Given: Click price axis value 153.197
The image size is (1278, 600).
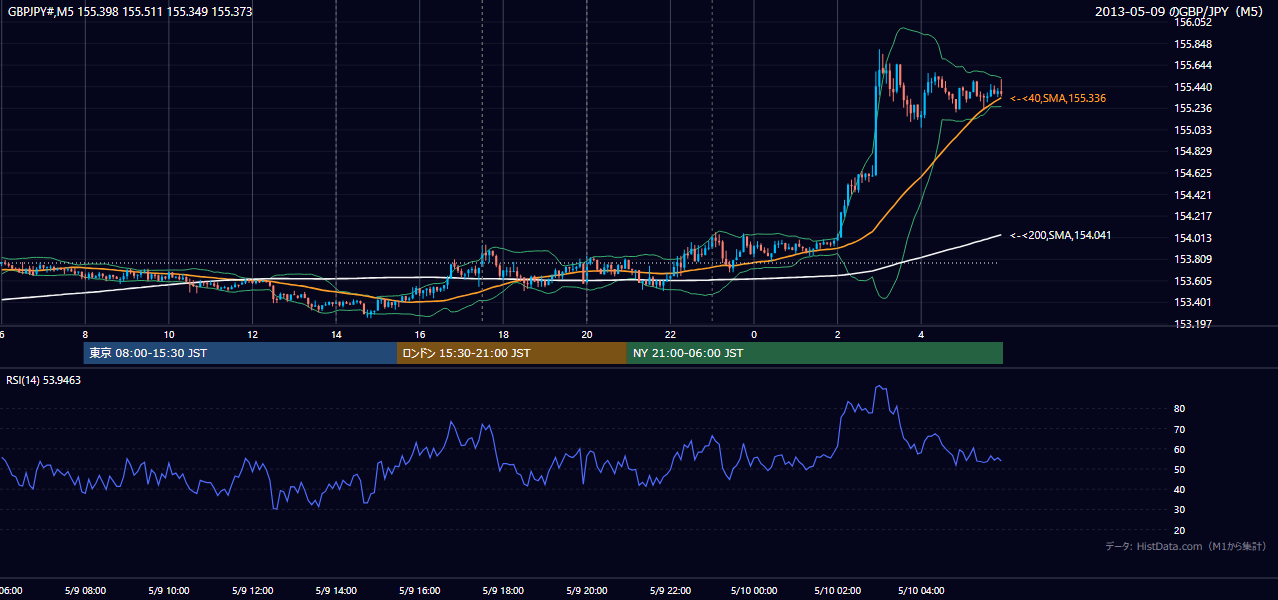Looking at the screenshot, I should 1194,324.
